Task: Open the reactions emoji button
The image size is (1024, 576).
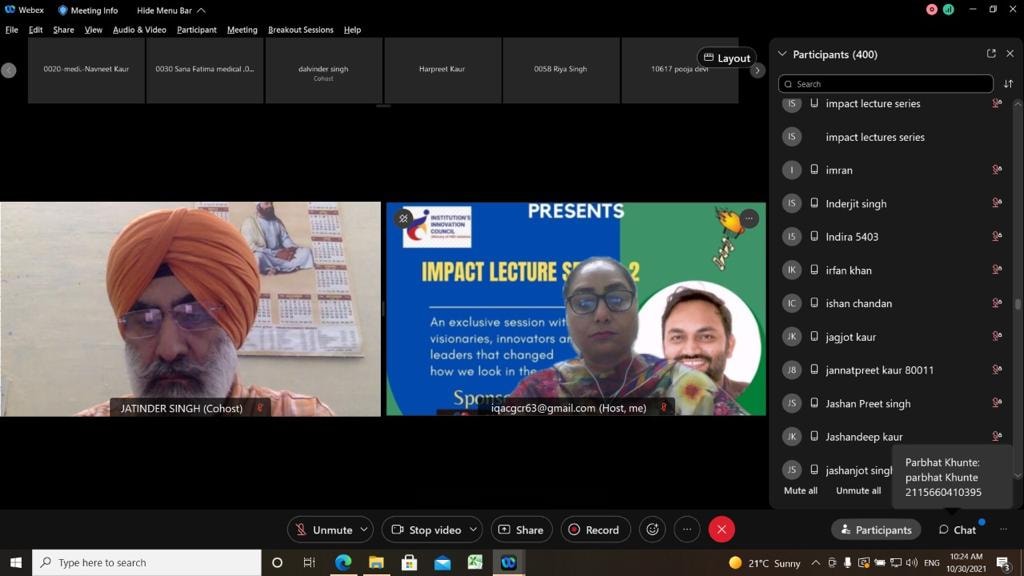Action: (652, 530)
